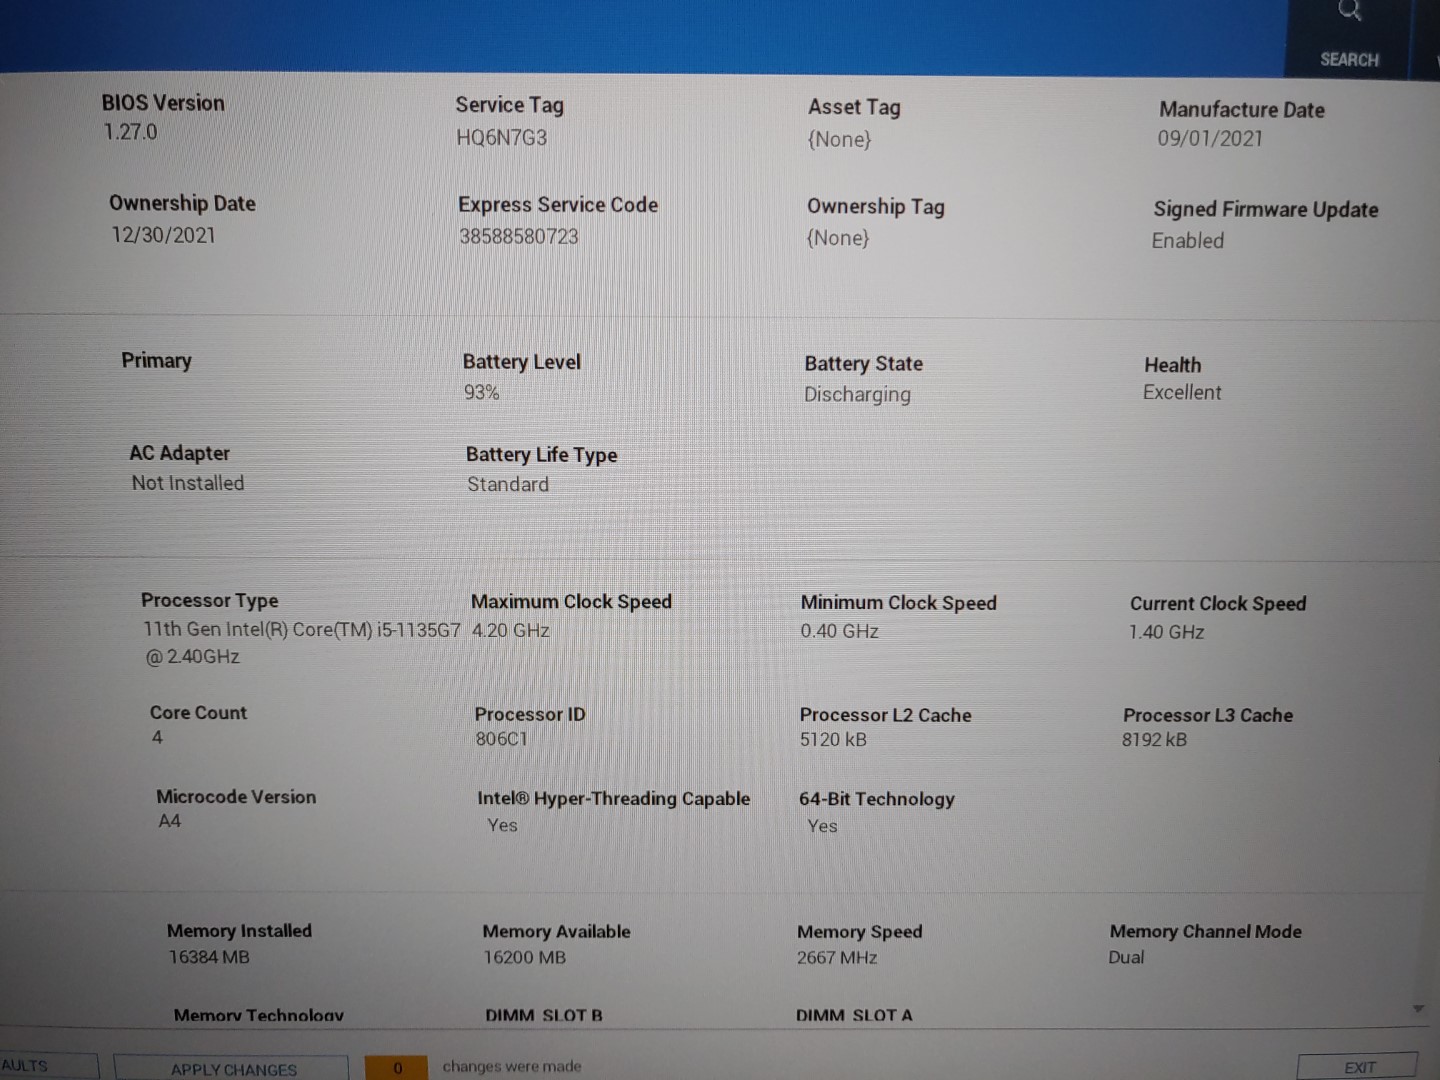This screenshot has height=1080, width=1440.
Task: Click the orange changes counter badge
Action: 396,1068
